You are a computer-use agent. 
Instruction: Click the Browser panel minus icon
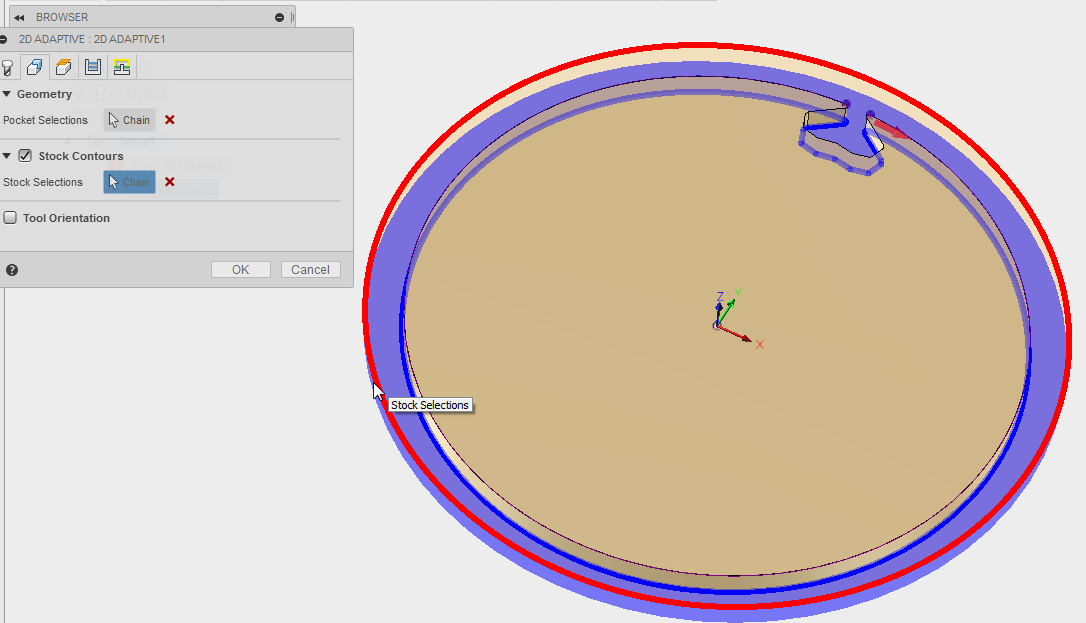click(279, 17)
